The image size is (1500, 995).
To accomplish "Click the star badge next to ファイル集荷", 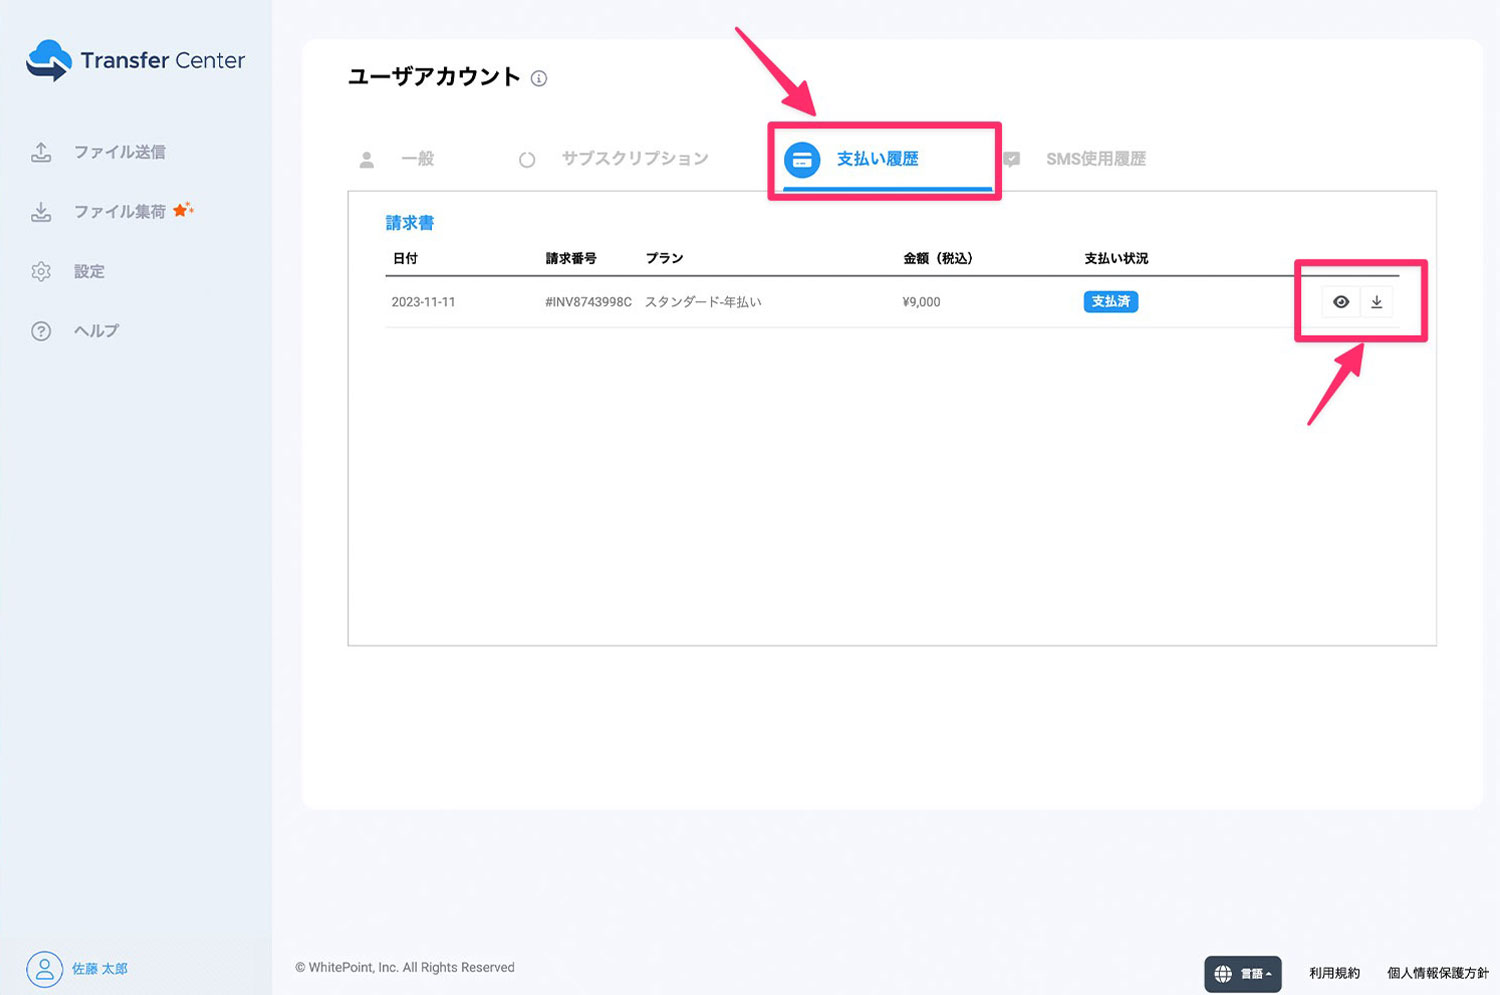I will tap(183, 208).
